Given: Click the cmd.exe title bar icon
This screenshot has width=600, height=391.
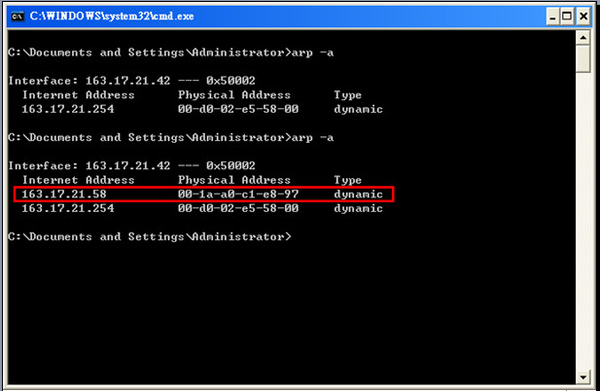Looking at the screenshot, I should (x=18, y=16).
